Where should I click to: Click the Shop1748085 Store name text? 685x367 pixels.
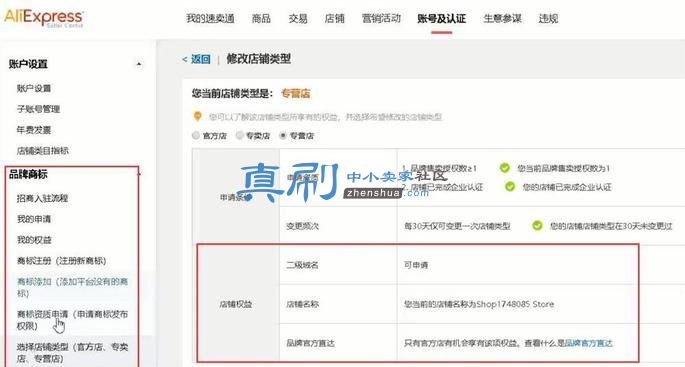(515, 304)
